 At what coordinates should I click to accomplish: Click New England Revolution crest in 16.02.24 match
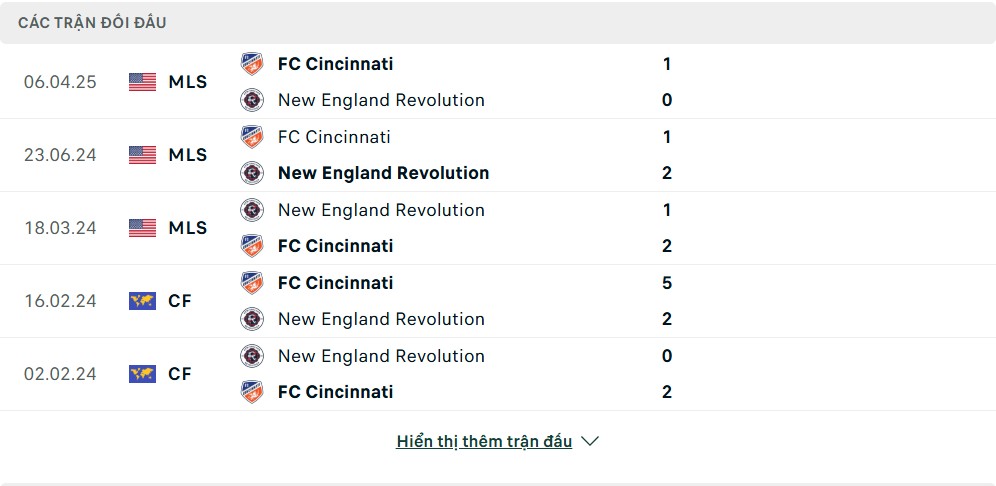[x=252, y=319]
